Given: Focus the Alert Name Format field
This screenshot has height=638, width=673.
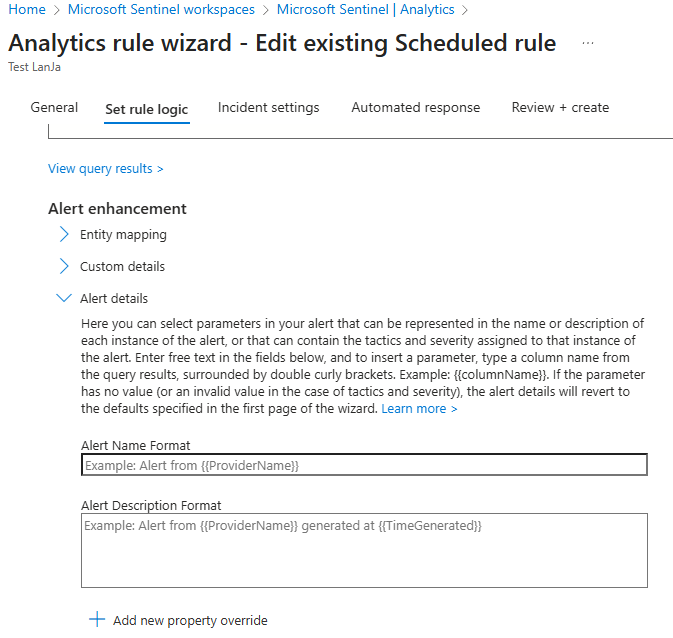Looking at the screenshot, I should (x=364, y=465).
